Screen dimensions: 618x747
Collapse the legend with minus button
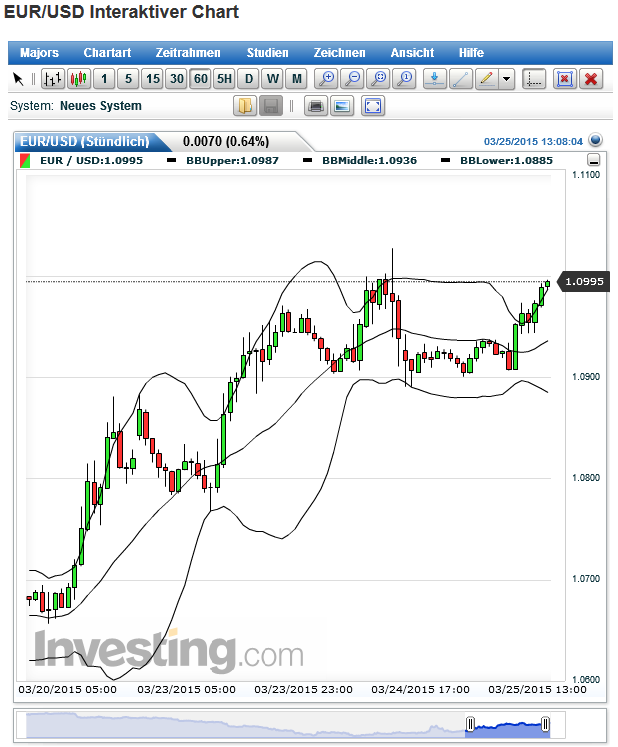point(594,160)
